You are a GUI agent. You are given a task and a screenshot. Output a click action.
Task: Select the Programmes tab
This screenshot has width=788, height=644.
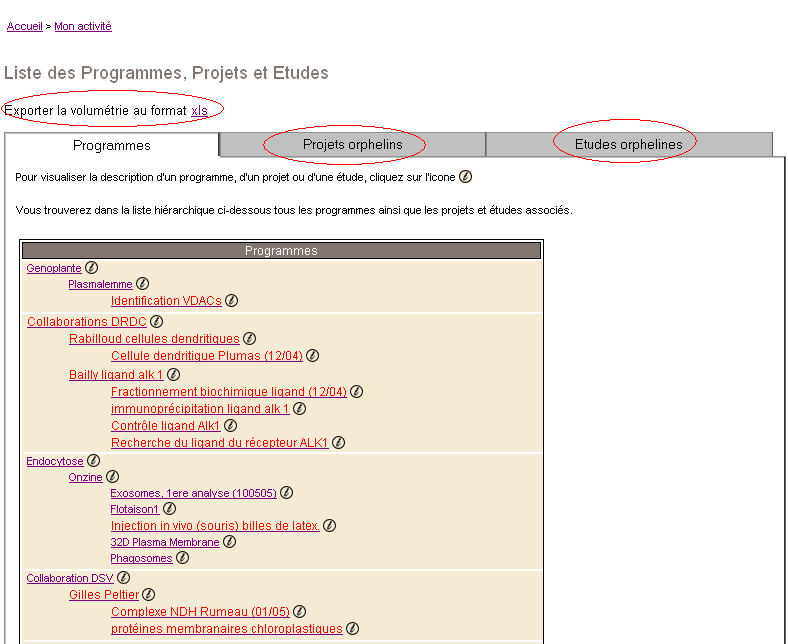point(112,146)
